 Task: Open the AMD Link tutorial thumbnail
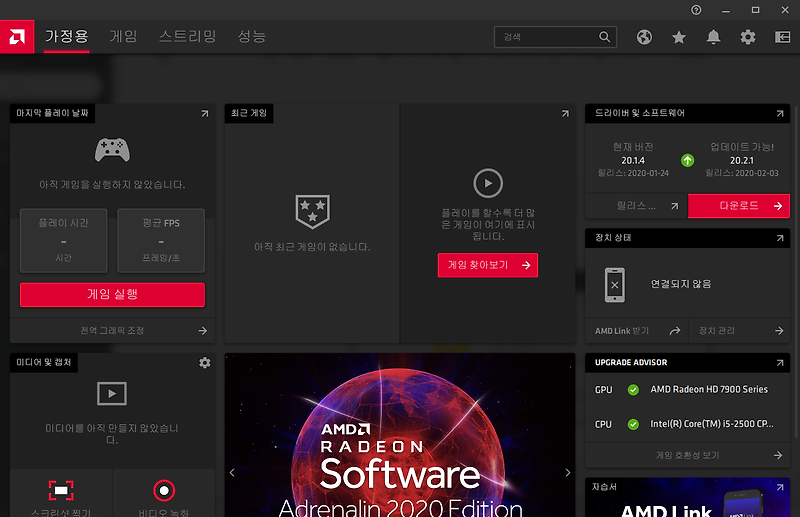coord(687,498)
